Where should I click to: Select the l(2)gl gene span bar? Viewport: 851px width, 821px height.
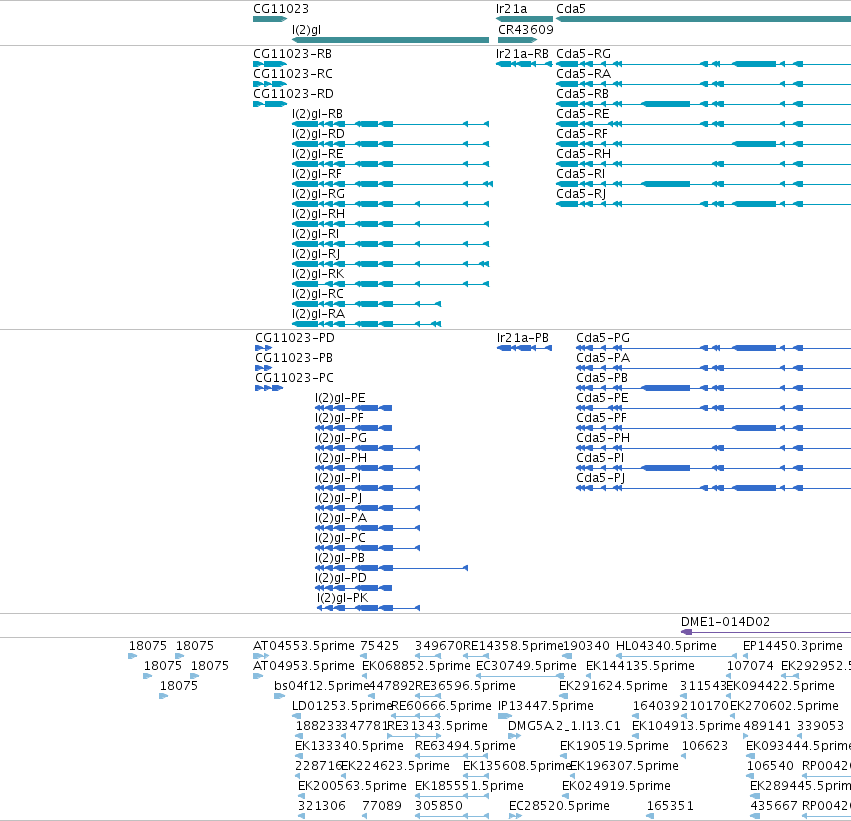390,40
